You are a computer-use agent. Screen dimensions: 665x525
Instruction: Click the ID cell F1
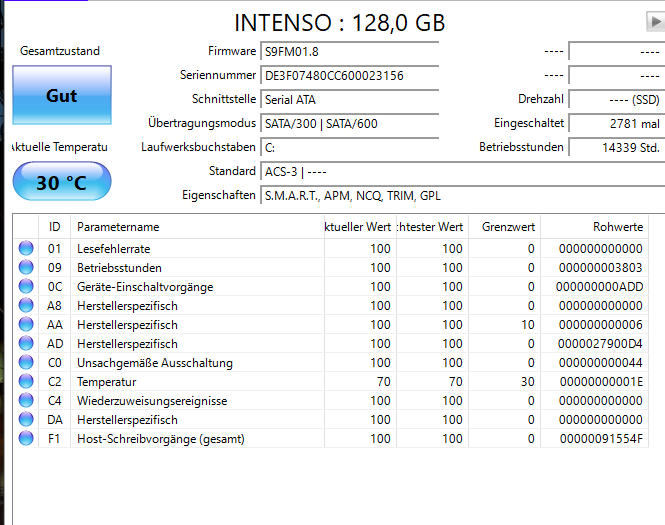pos(54,438)
